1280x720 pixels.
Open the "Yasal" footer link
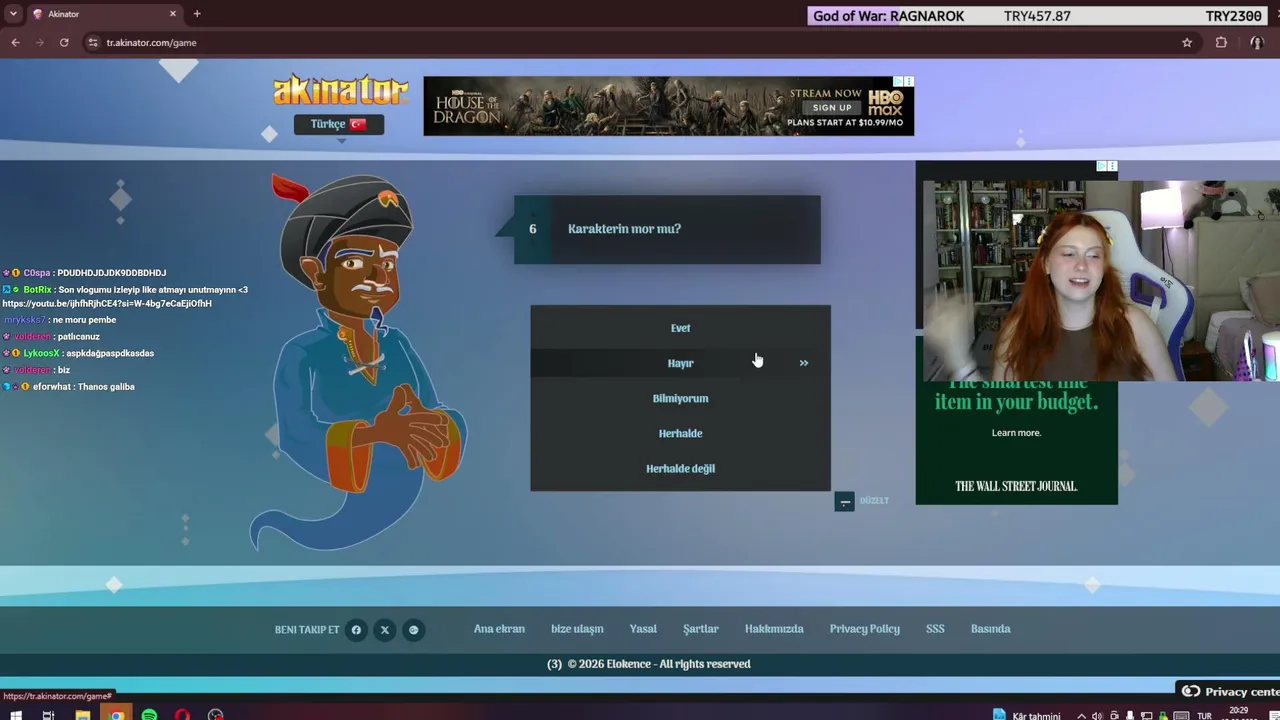click(643, 629)
